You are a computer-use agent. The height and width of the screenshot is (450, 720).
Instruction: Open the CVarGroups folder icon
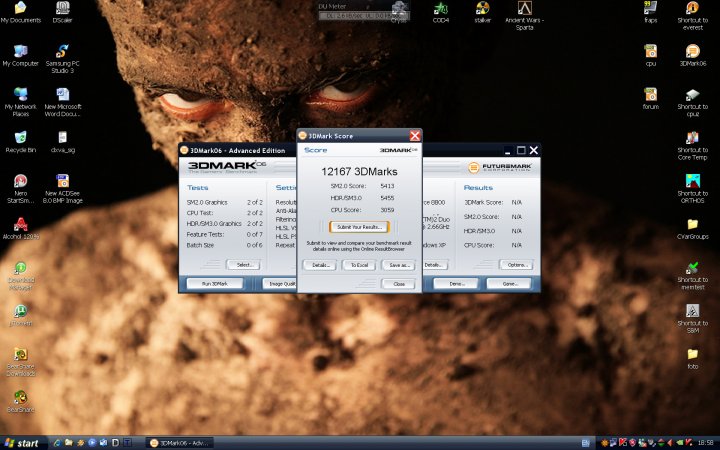click(692, 229)
